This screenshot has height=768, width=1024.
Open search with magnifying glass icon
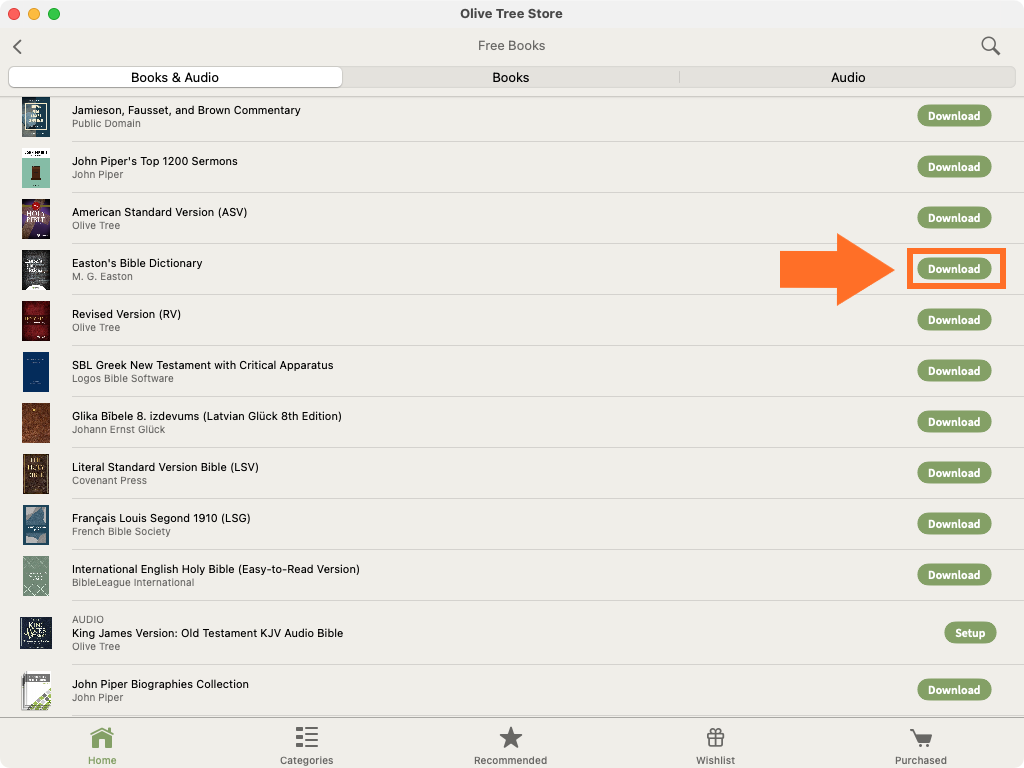[x=990, y=46]
